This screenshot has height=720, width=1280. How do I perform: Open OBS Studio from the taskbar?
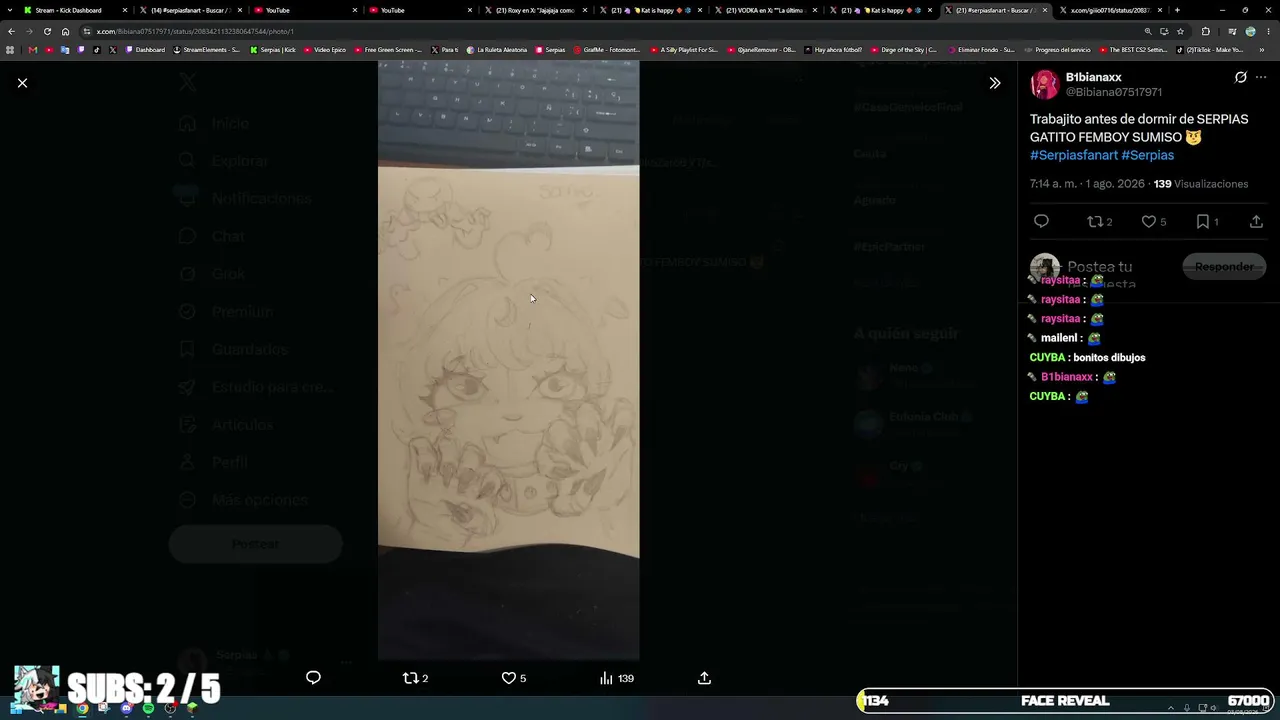pyautogui.click(x=170, y=709)
